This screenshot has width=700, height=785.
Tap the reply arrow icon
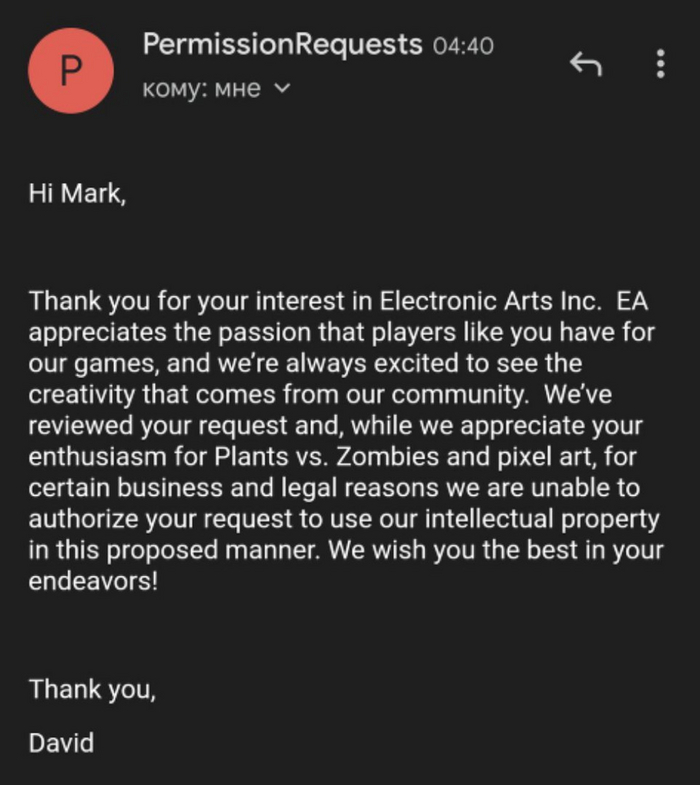[586, 65]
